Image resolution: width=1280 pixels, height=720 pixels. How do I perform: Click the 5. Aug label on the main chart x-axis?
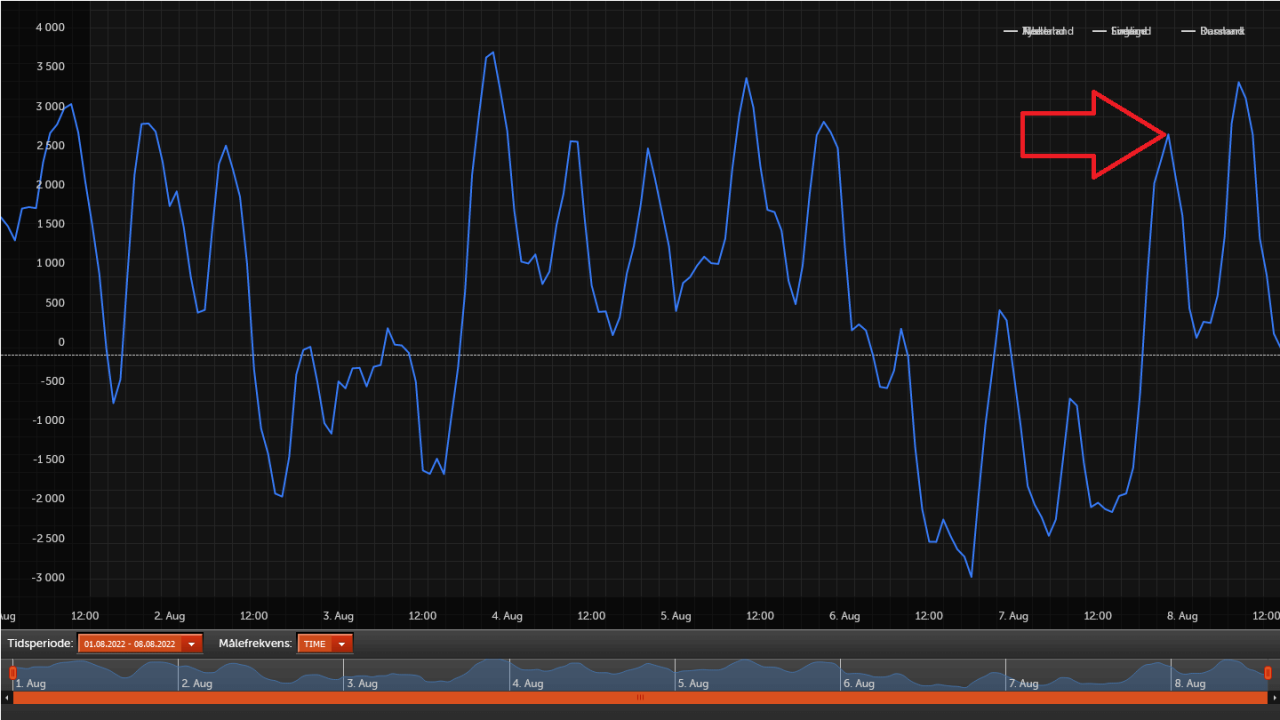pyautogui.click(x=676, y=616)
